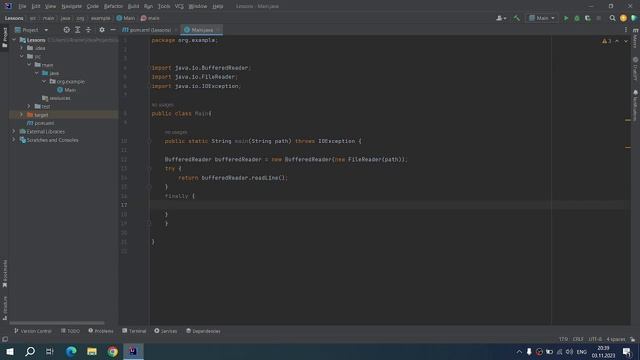Screen dimensions: 640x360
Task: Click the orange IDE update icon
Action: pos(623,18)
